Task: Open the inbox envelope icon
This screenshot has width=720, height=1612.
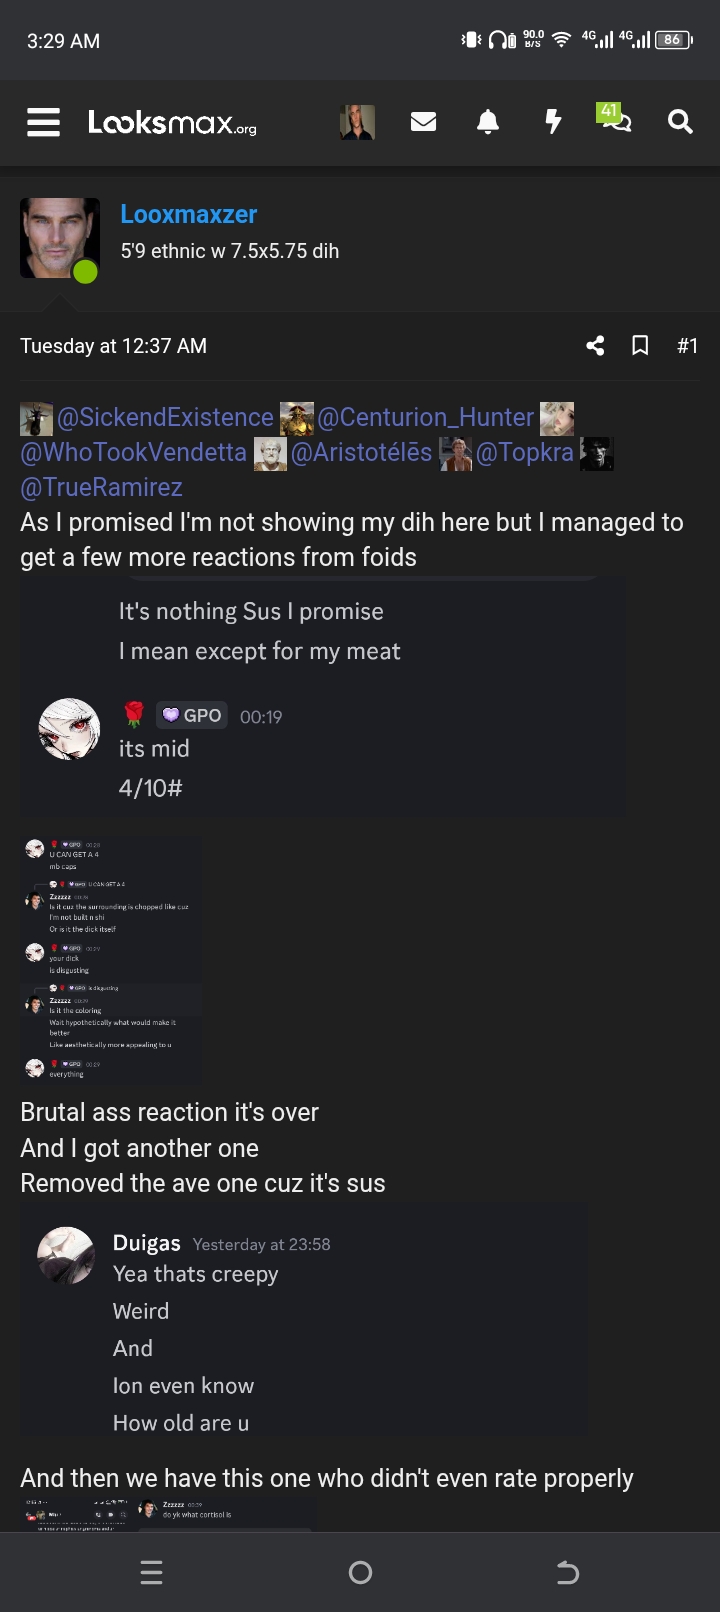Action: [x=423, y=122]
